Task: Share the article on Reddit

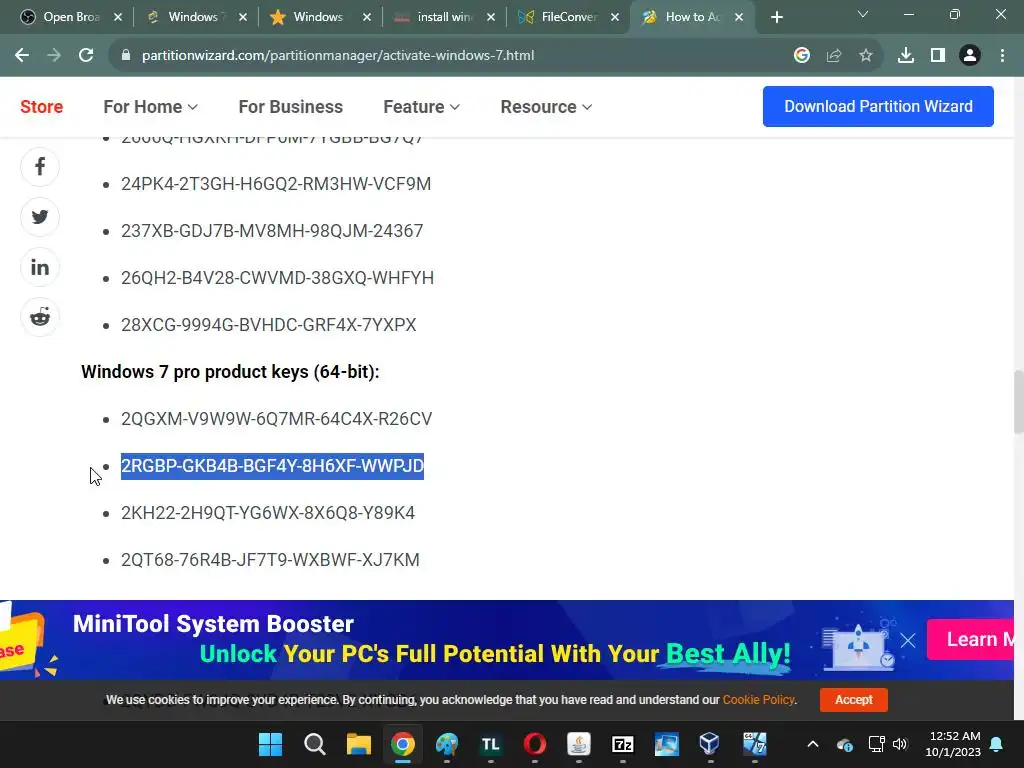Action: (40, 317)
